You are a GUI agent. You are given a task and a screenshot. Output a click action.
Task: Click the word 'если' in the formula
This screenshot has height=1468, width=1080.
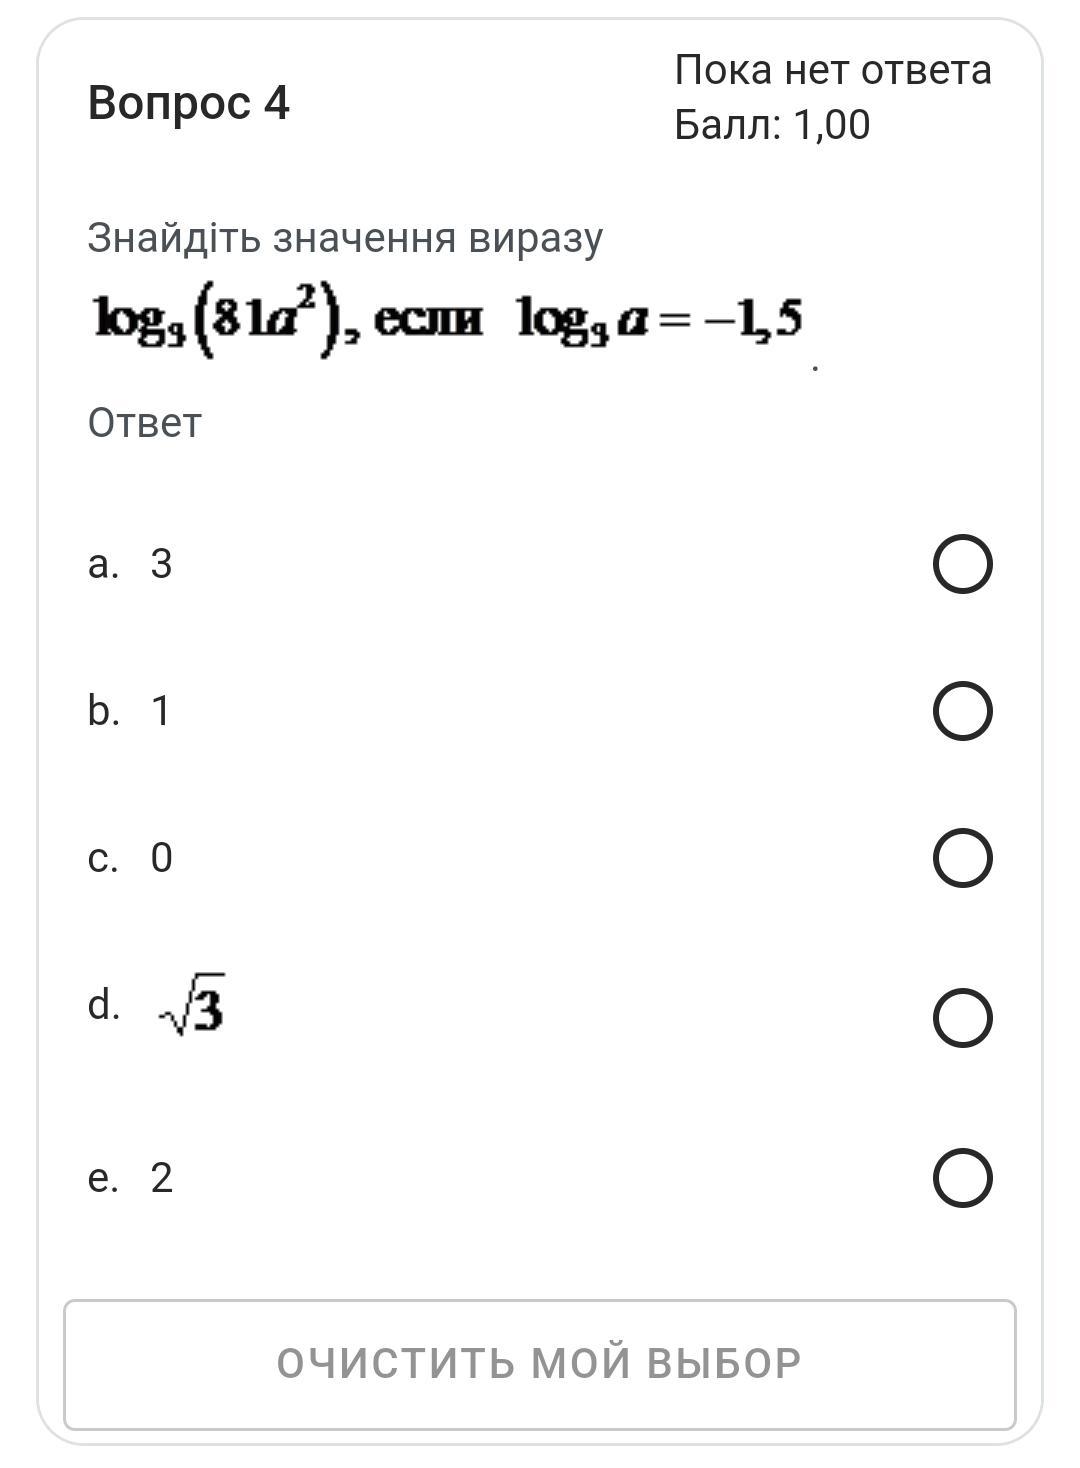tap(427, 320)
